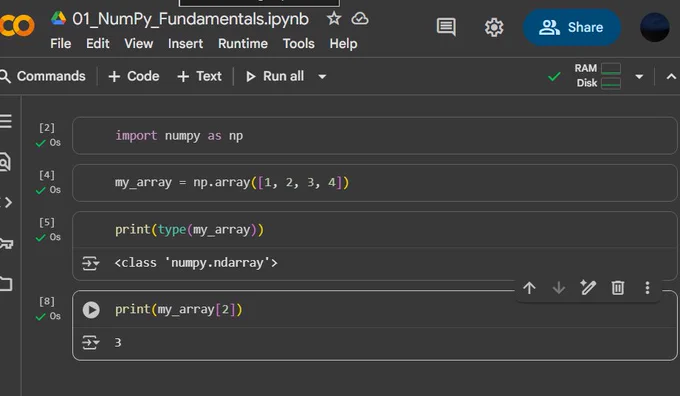Click the print(my_array[2]) code line

point(178,310)
